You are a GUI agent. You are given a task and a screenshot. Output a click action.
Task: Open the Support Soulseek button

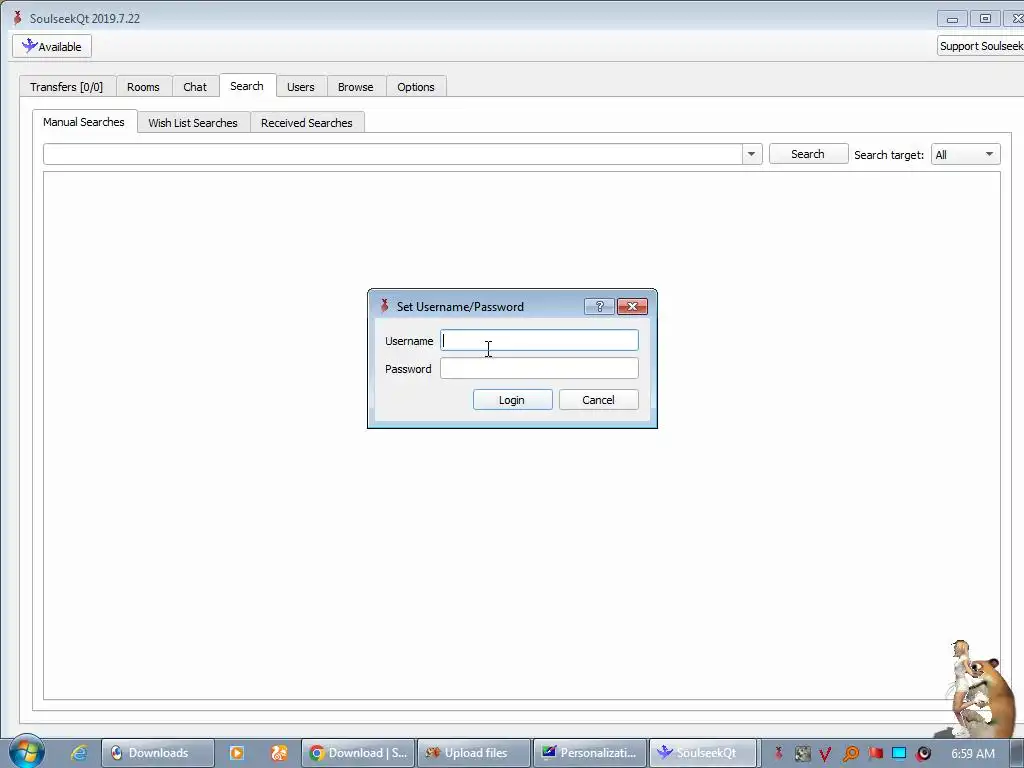(980, 46)
